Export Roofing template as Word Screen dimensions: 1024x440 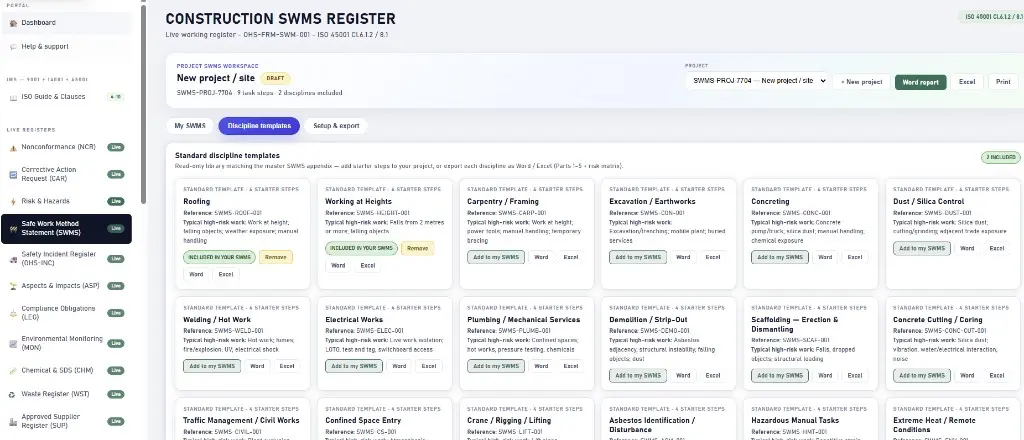pyautogui.click(x=196, y=274)
